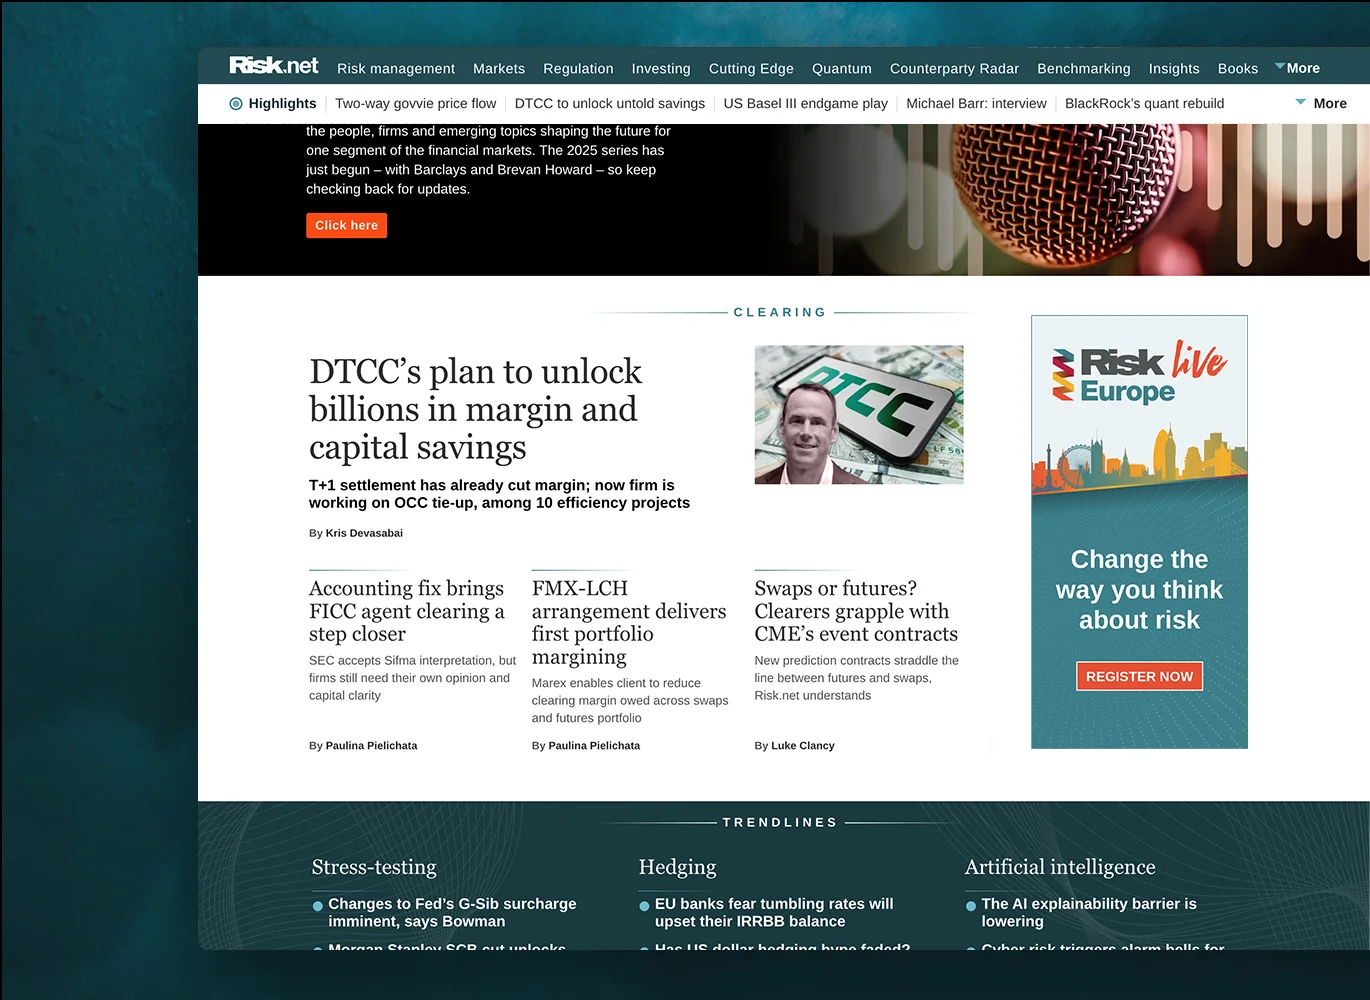Viewport: 1370px width, 1000px height.
Task: Click the Risk Live Europe logo
Action: tap(1139, 373)
